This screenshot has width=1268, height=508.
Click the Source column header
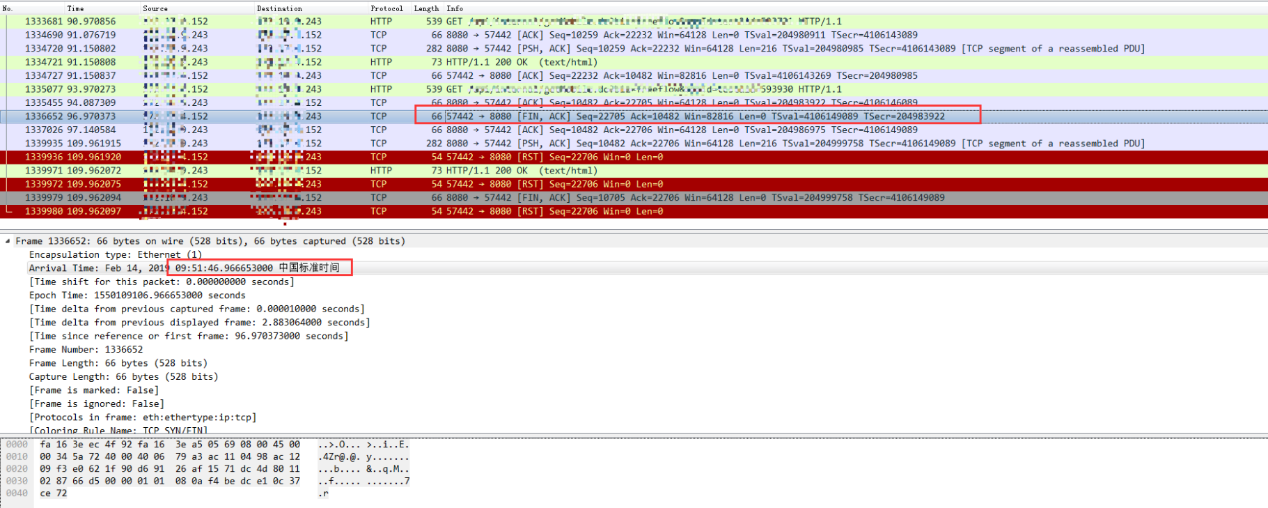click(154, 8)
